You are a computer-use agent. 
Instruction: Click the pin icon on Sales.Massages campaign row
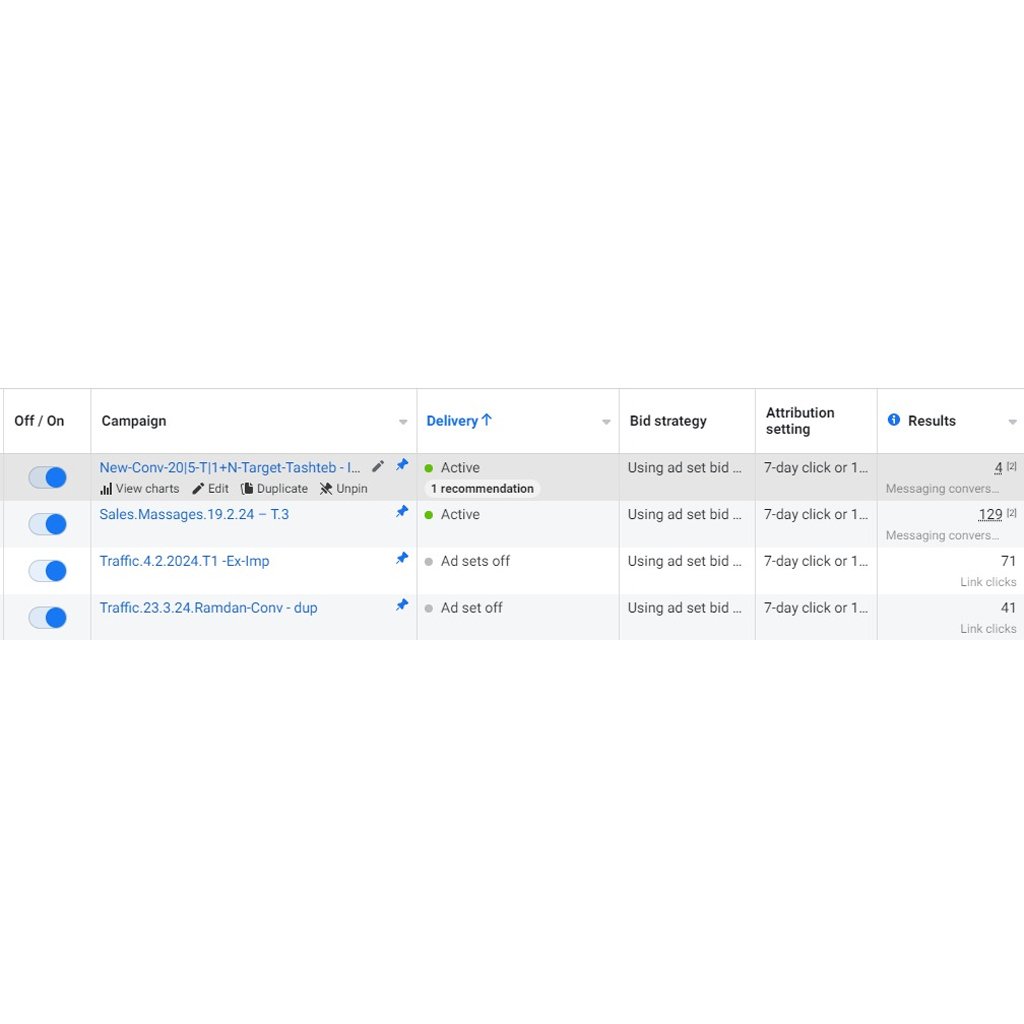(x=402, y=511)
